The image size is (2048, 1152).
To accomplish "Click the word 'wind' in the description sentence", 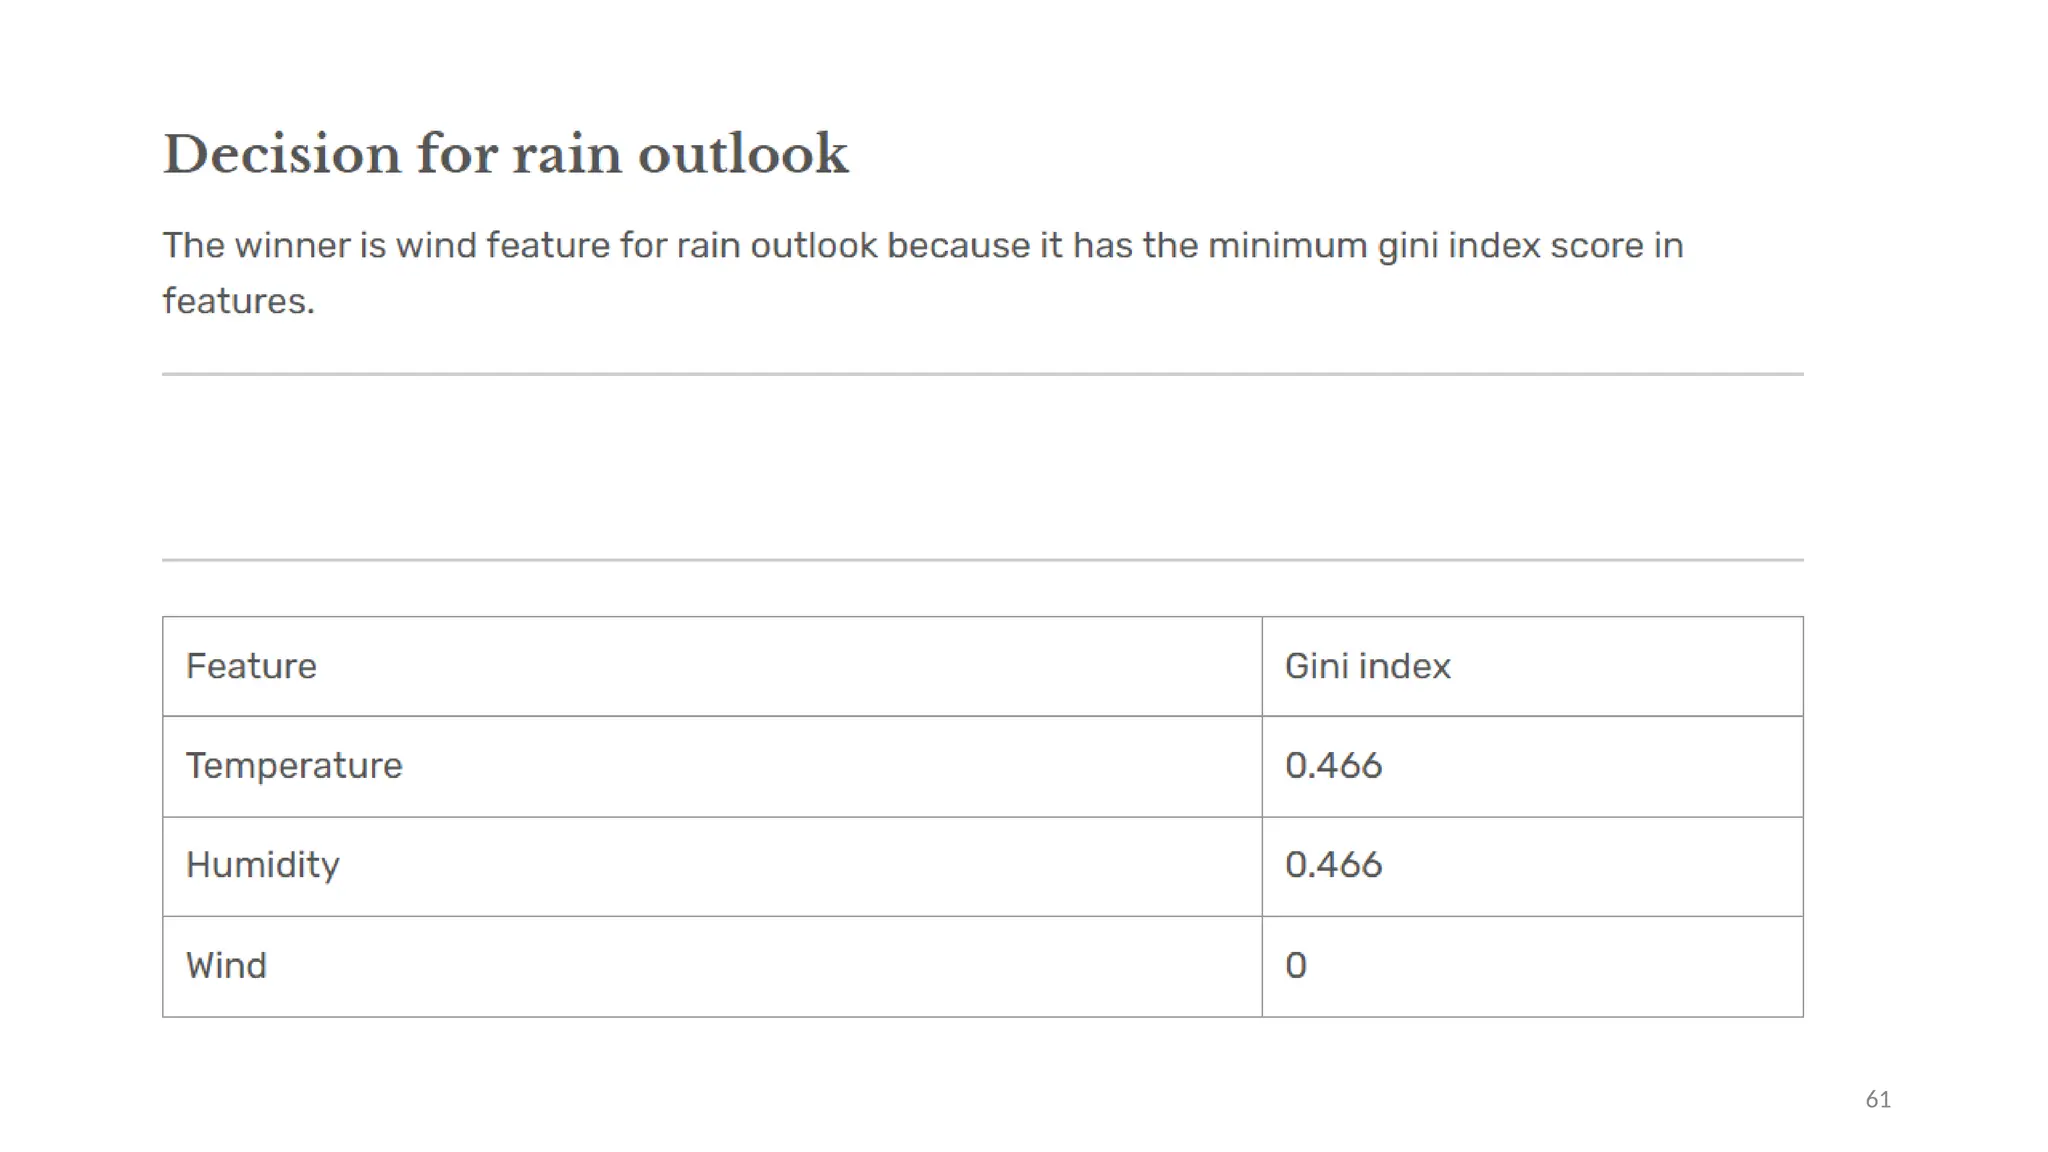I will pyautogui.click(x=436, y=246).
